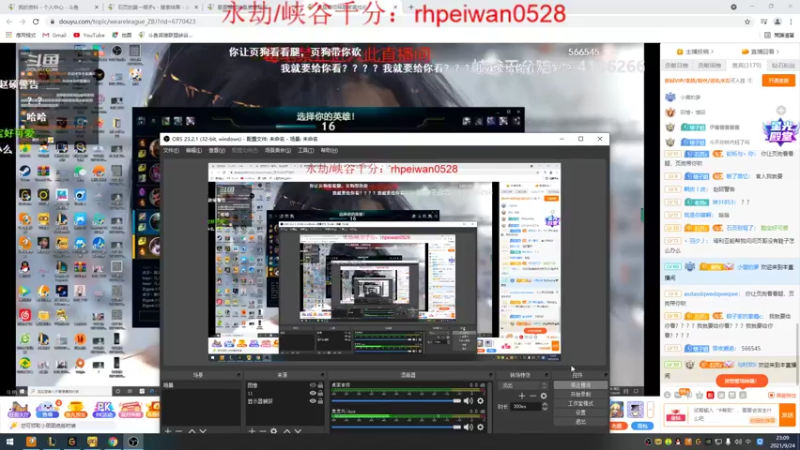Image resolution: width=800 pixels, height=450 pixels.
Task: Add a transition with plus icon
Action: point(521,396)
